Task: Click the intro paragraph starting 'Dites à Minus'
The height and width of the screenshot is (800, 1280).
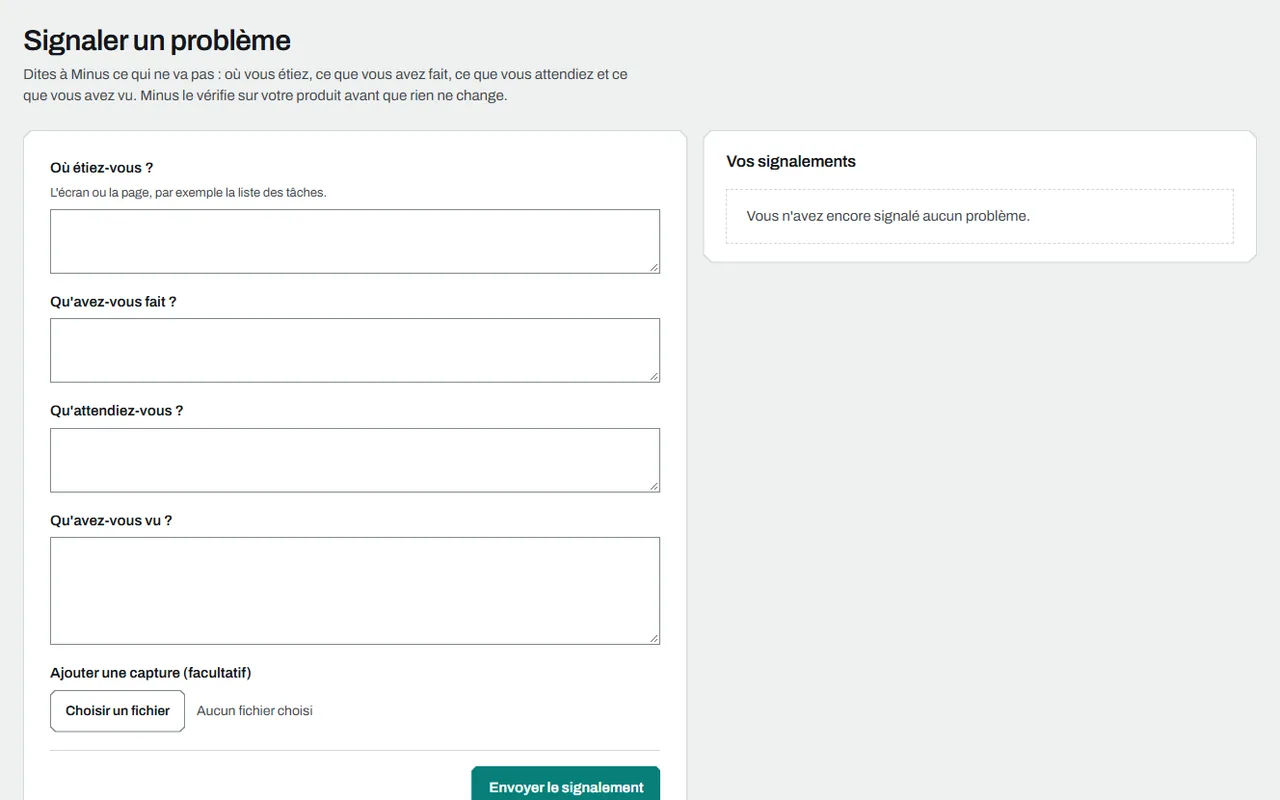Action: tap(326, 85)
